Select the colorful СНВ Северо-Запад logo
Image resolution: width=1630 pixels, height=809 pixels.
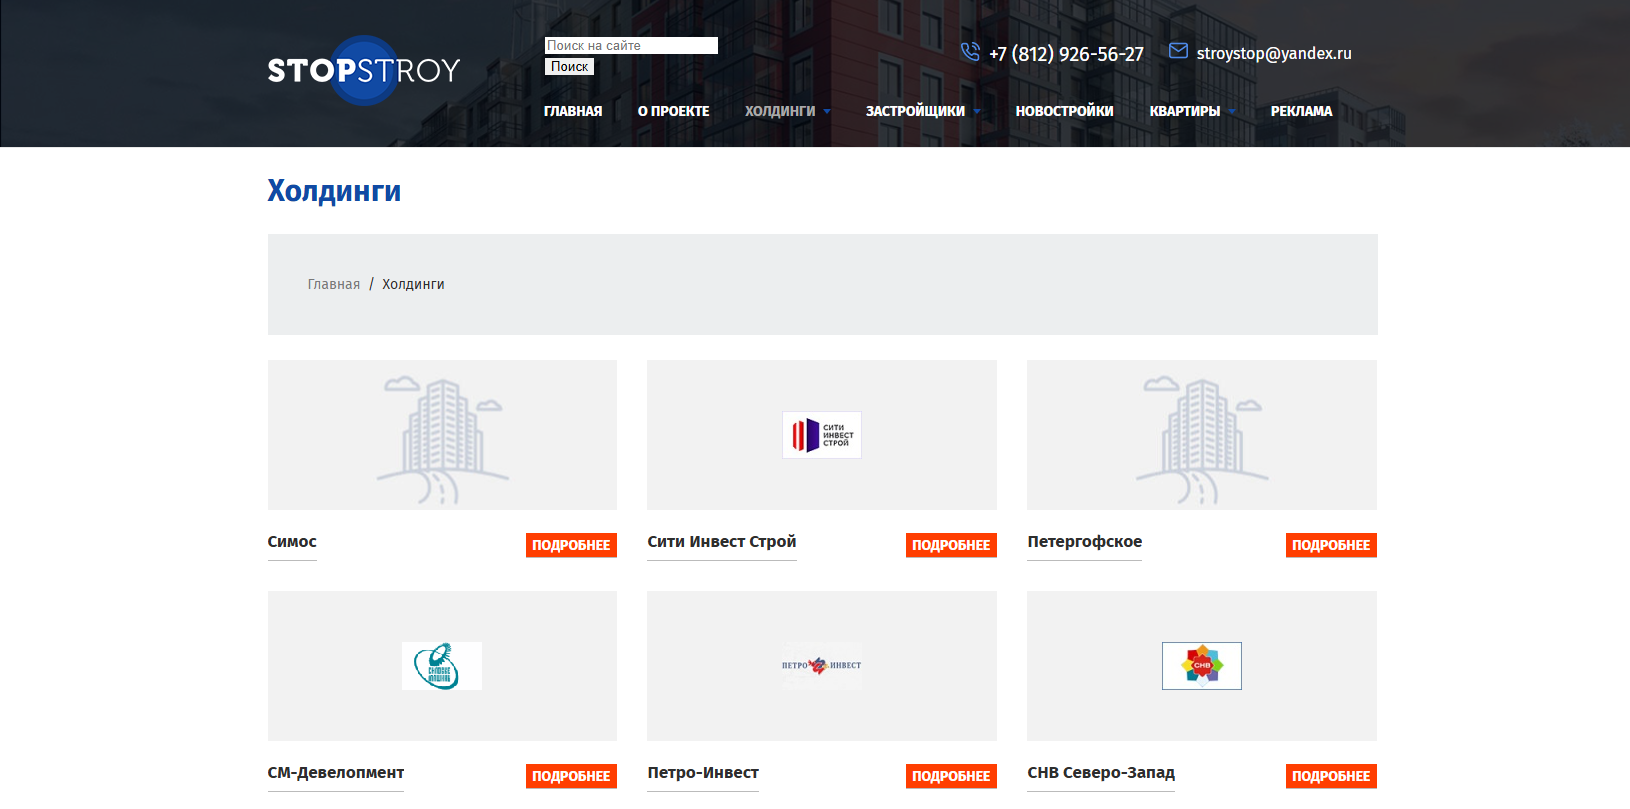[1202, 666]
